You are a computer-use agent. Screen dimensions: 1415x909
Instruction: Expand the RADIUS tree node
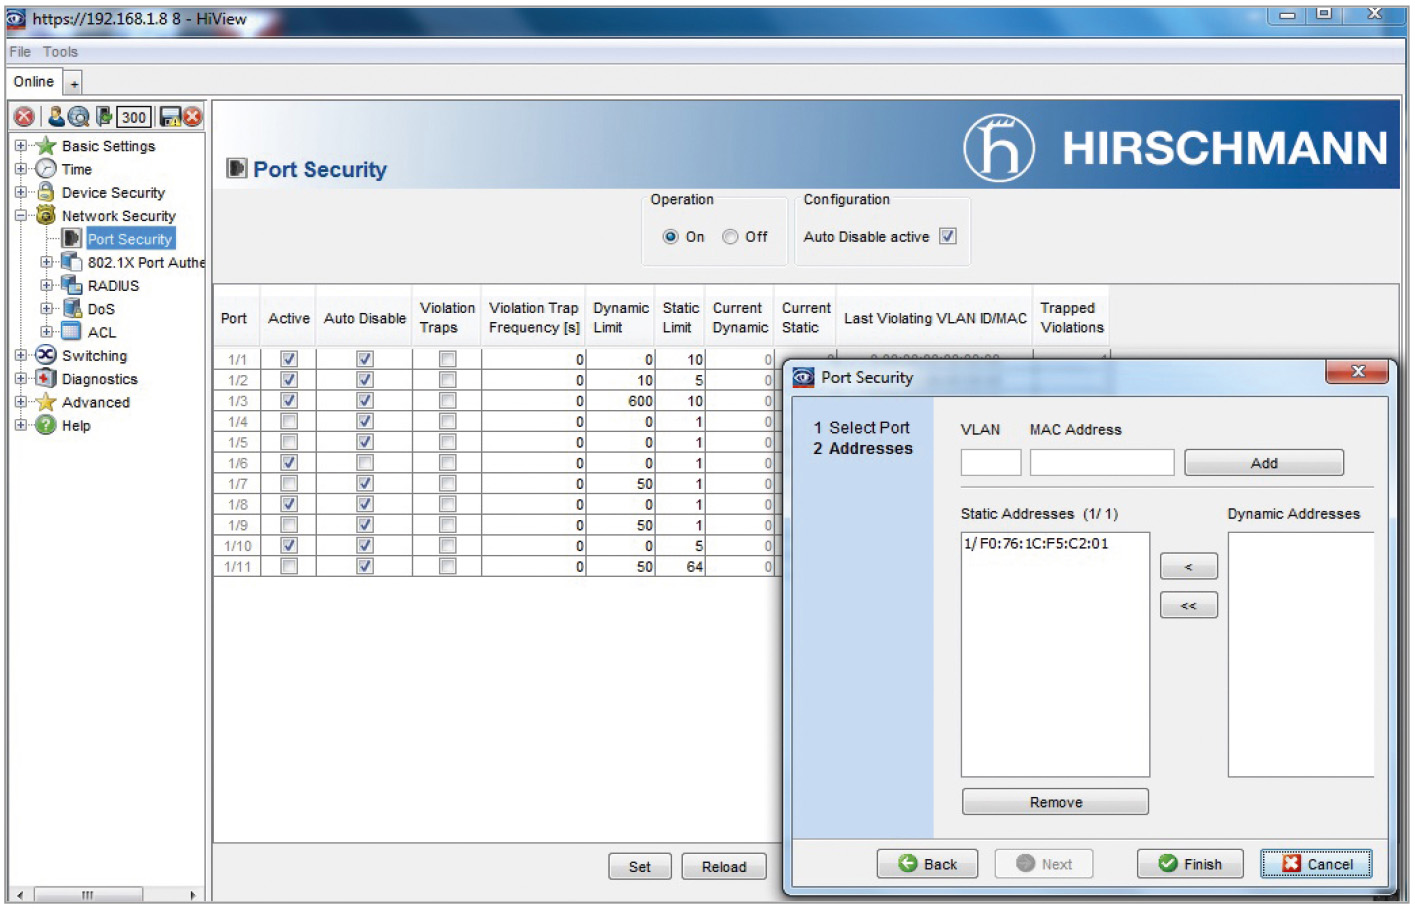[46, 285]
